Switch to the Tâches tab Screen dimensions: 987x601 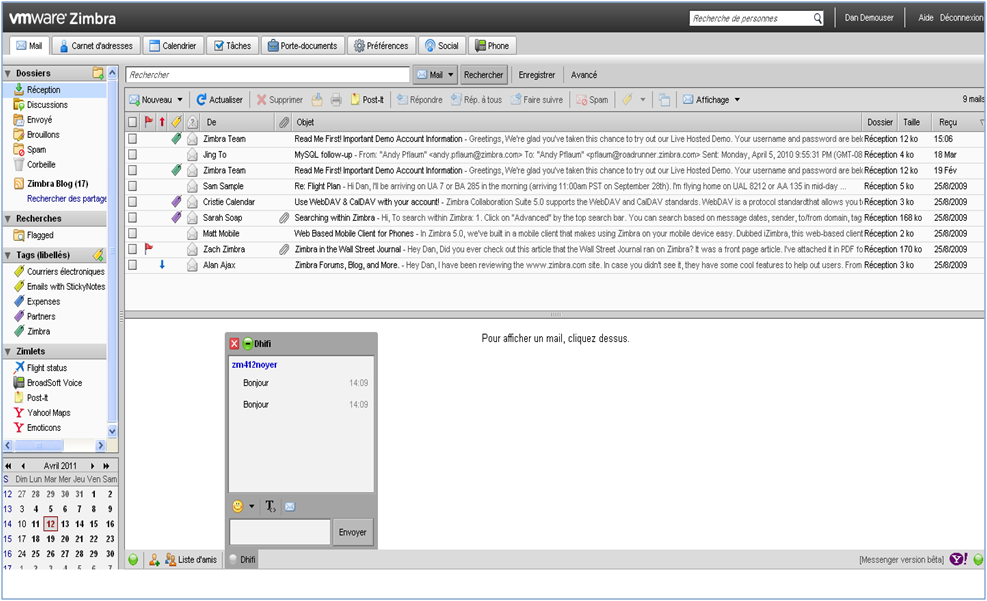pyautogui.click(x=232, y=45)
